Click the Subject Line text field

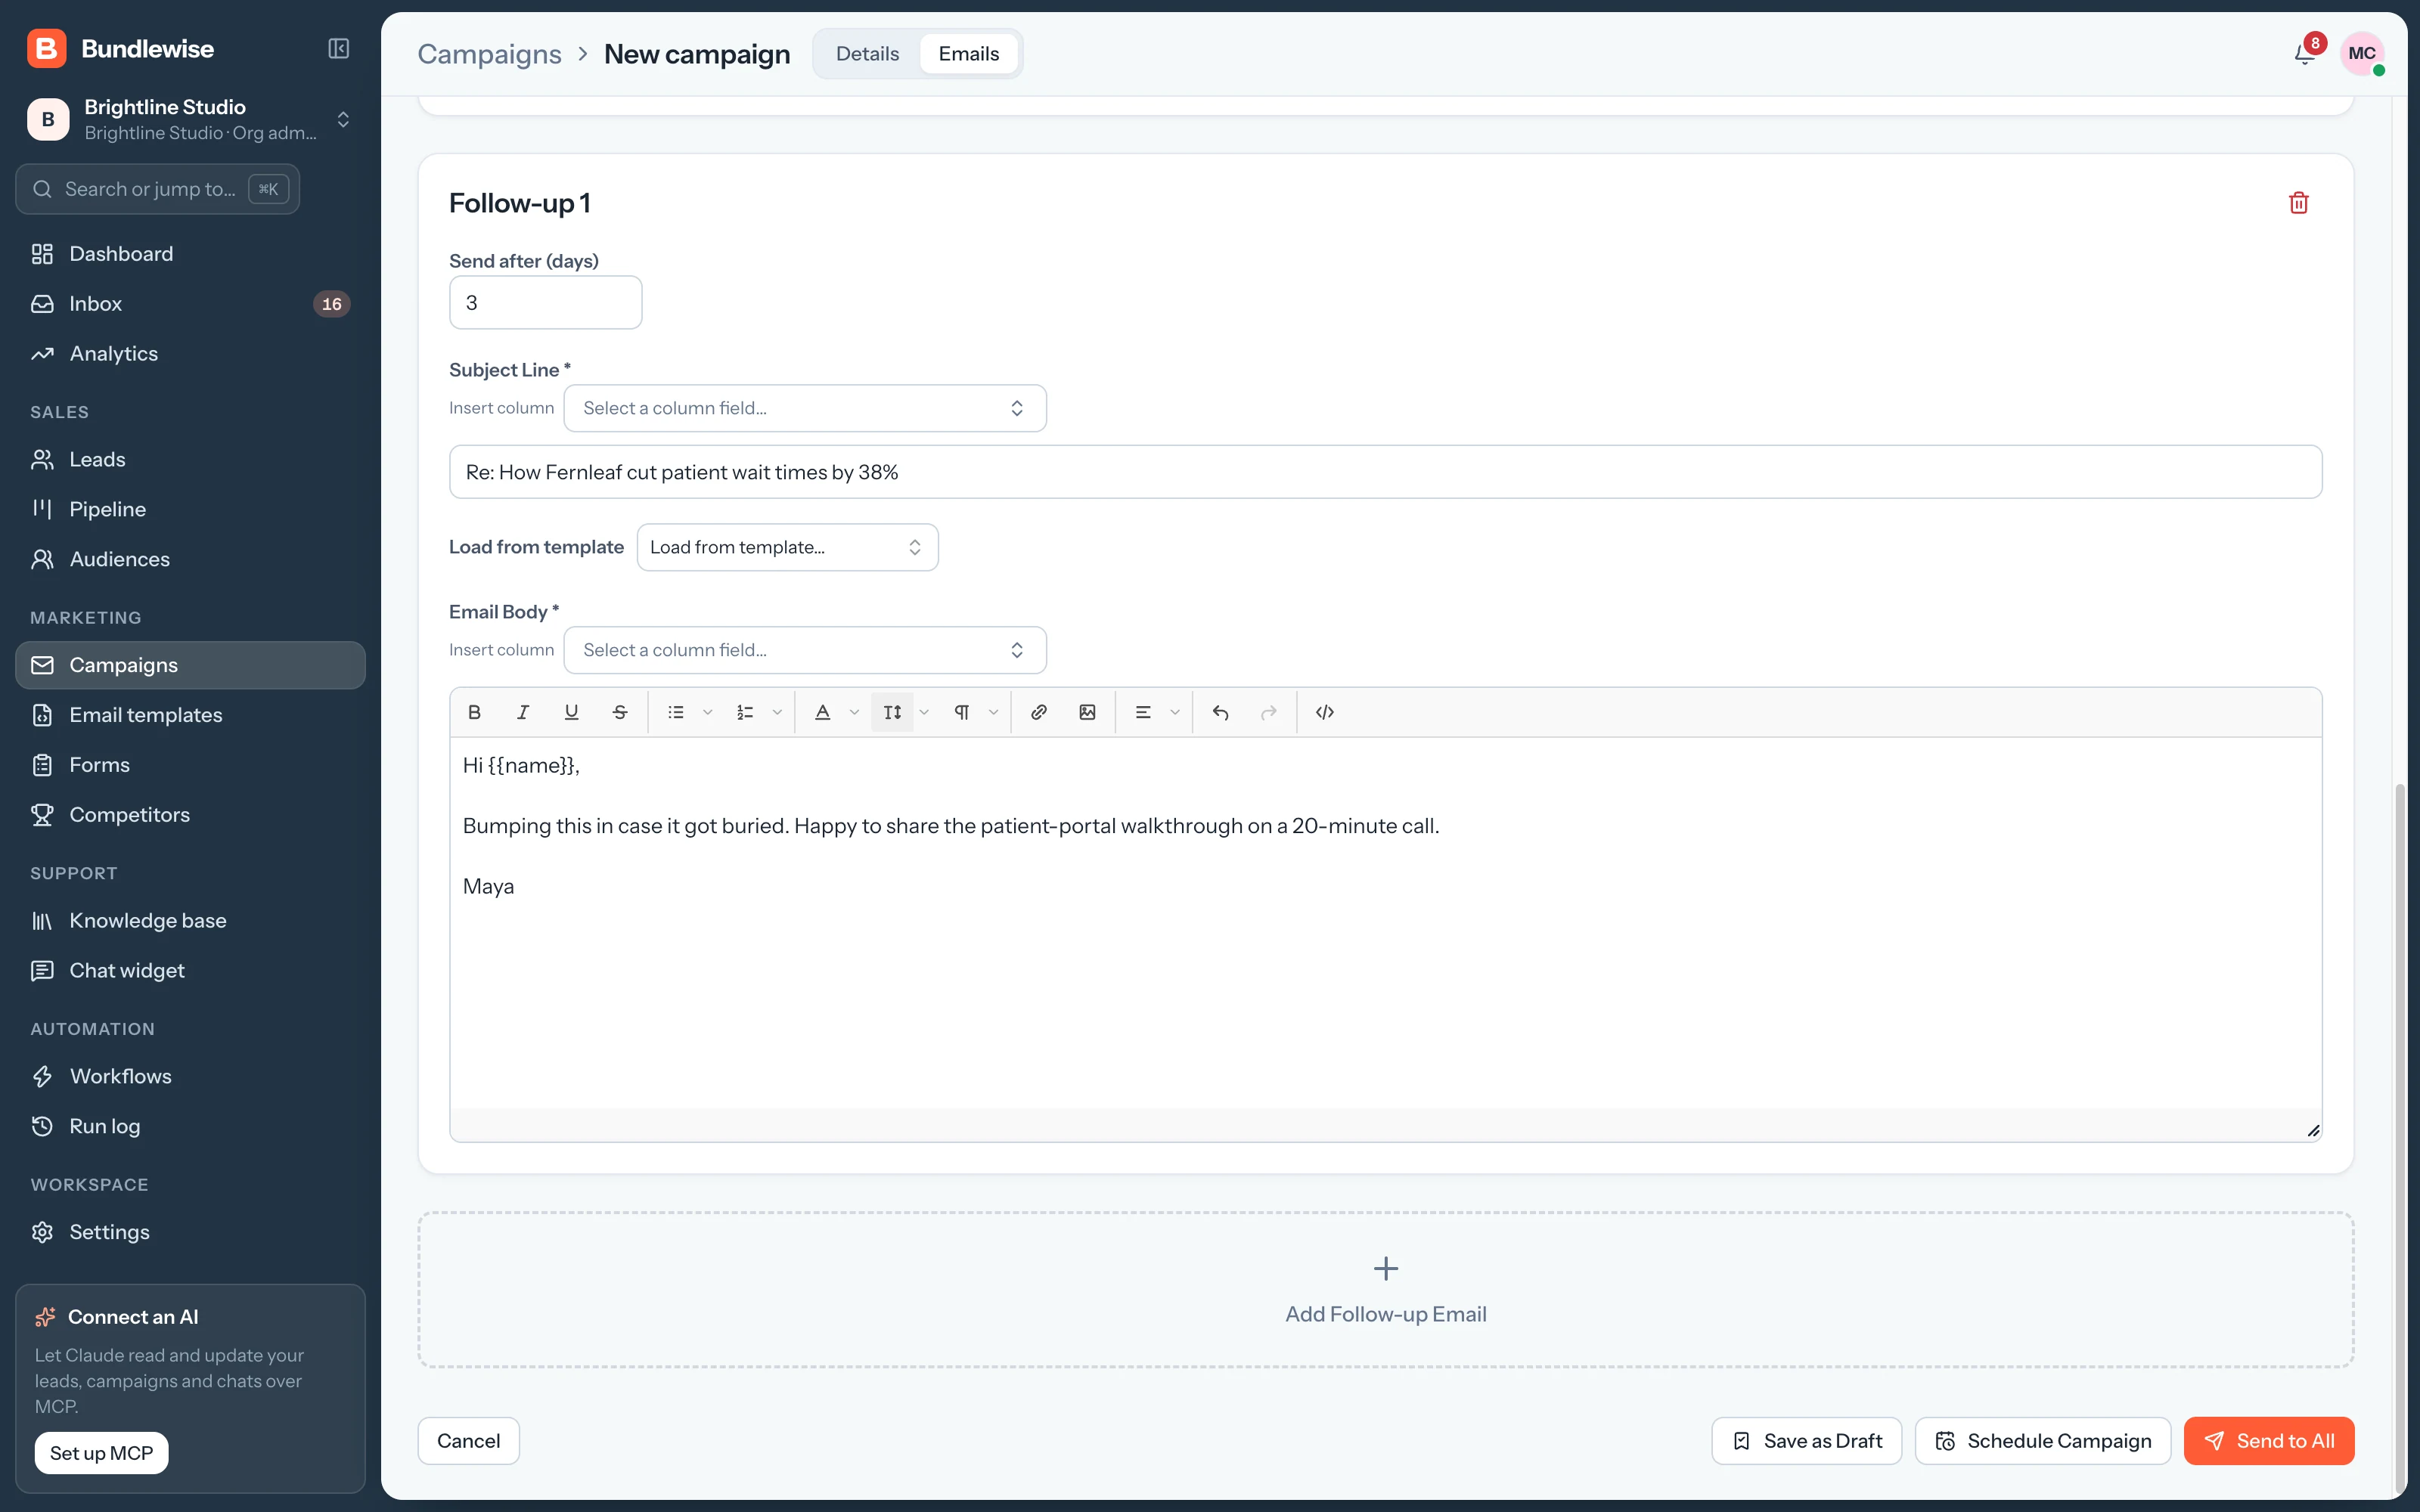tap(1386, 472)
